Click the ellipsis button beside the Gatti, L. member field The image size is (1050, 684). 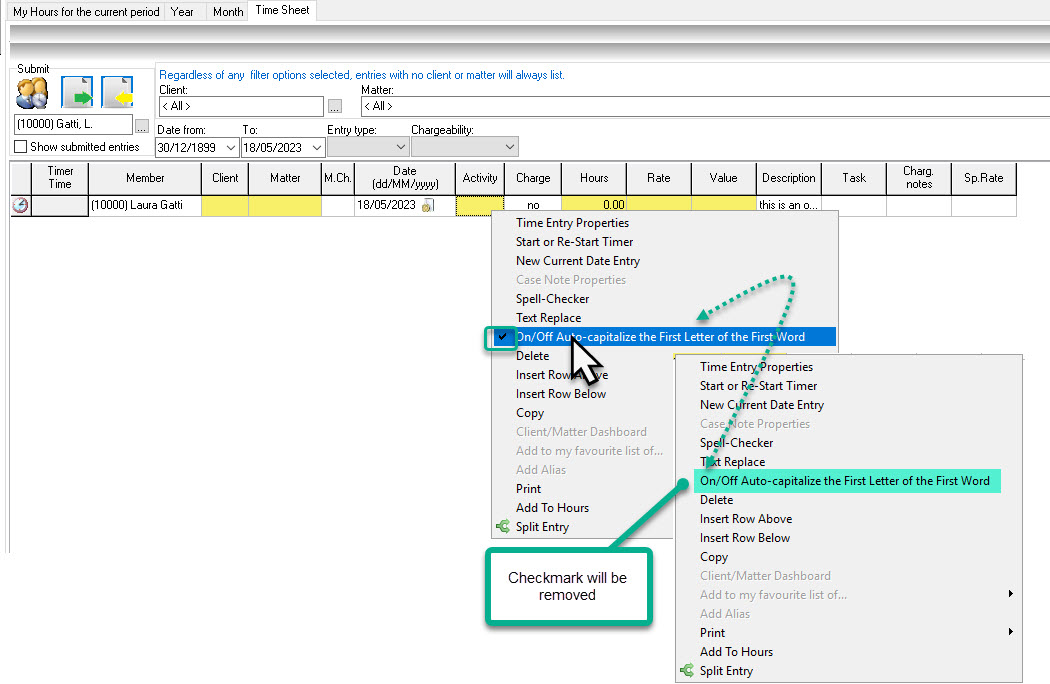click(x=141, y=125)
